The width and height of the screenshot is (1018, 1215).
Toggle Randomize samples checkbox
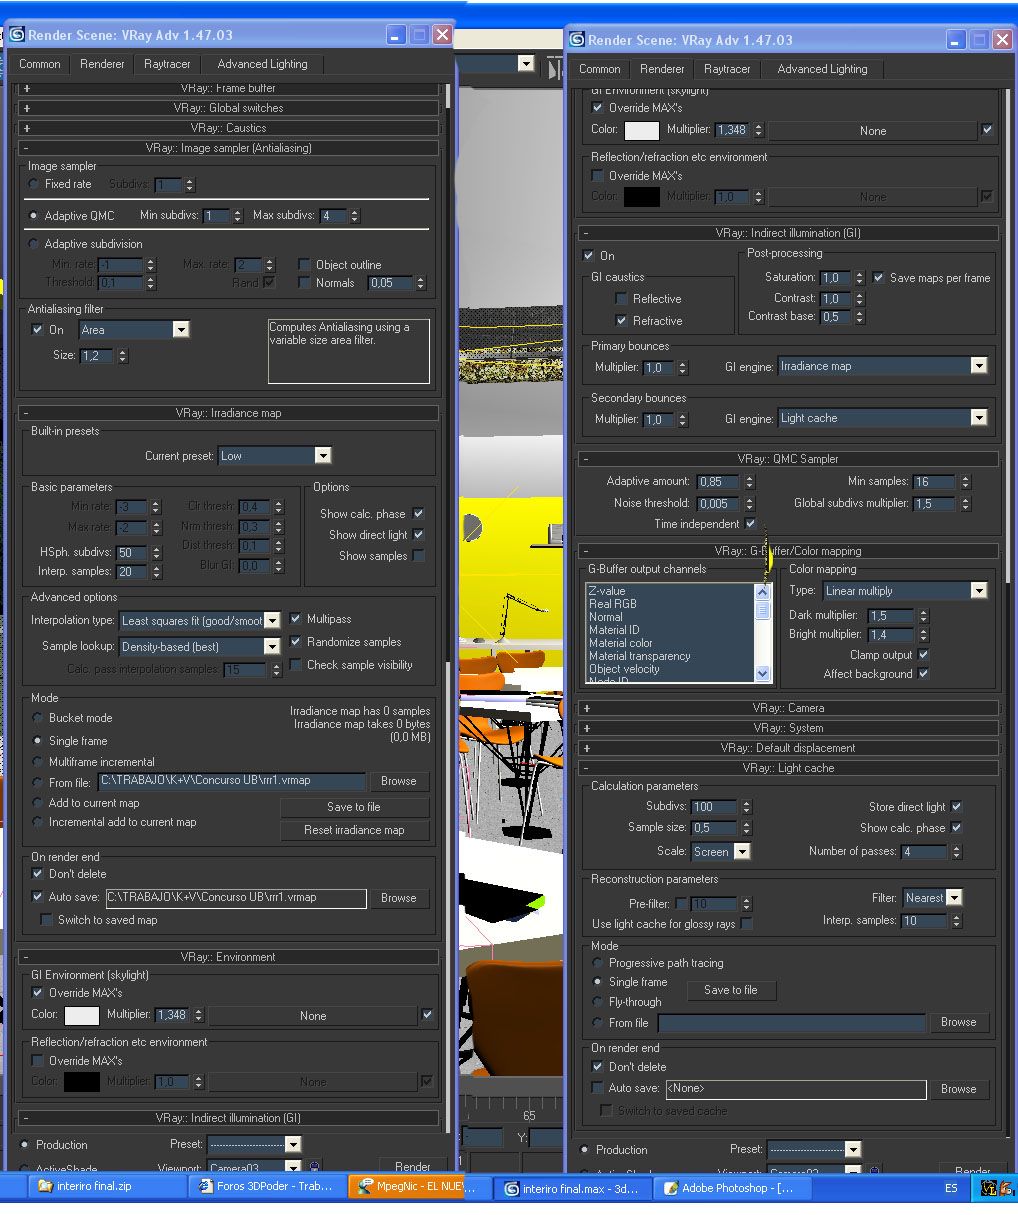pyautogui.click(x=295, y=642)
